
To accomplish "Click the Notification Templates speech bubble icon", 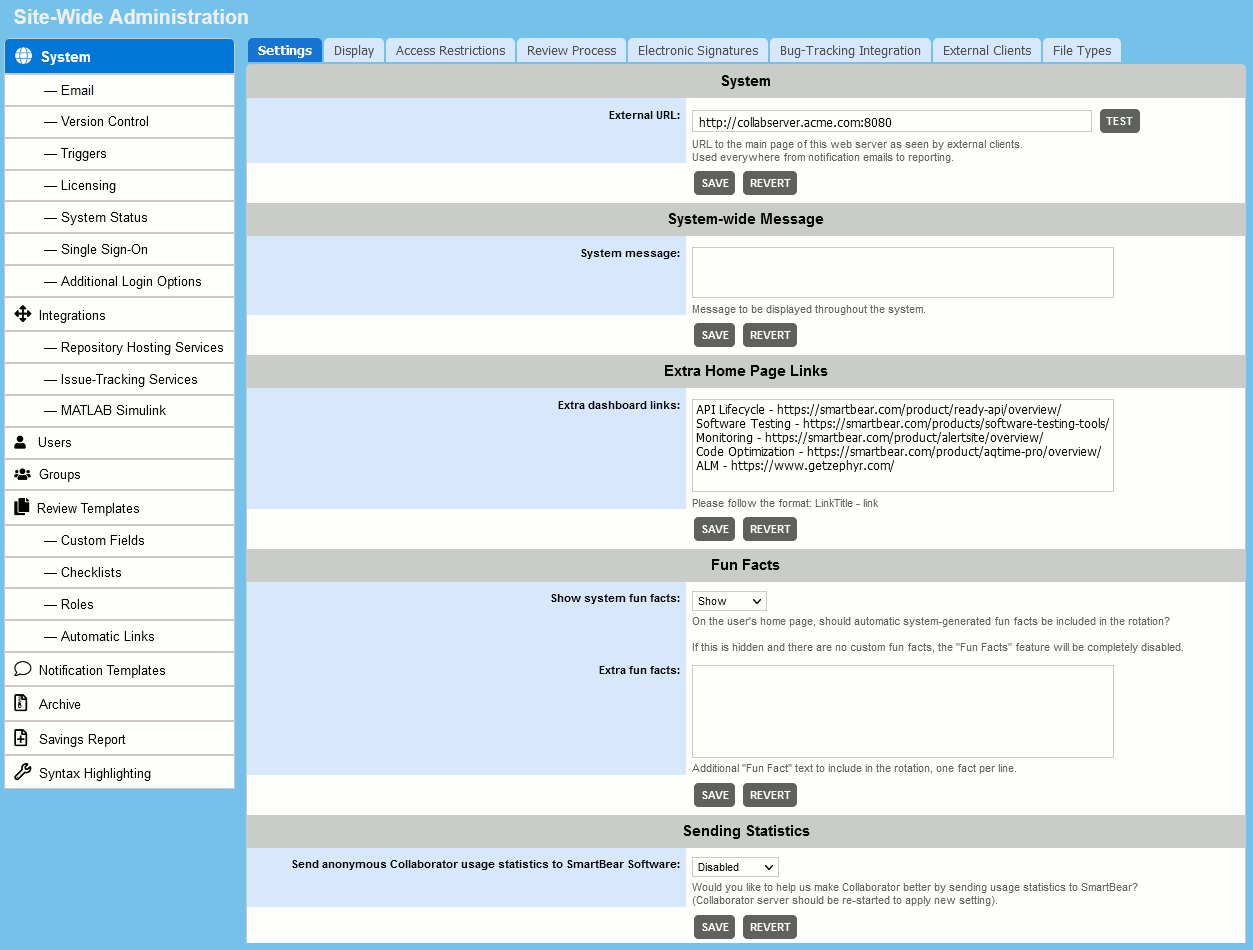I will pos(22,669).
